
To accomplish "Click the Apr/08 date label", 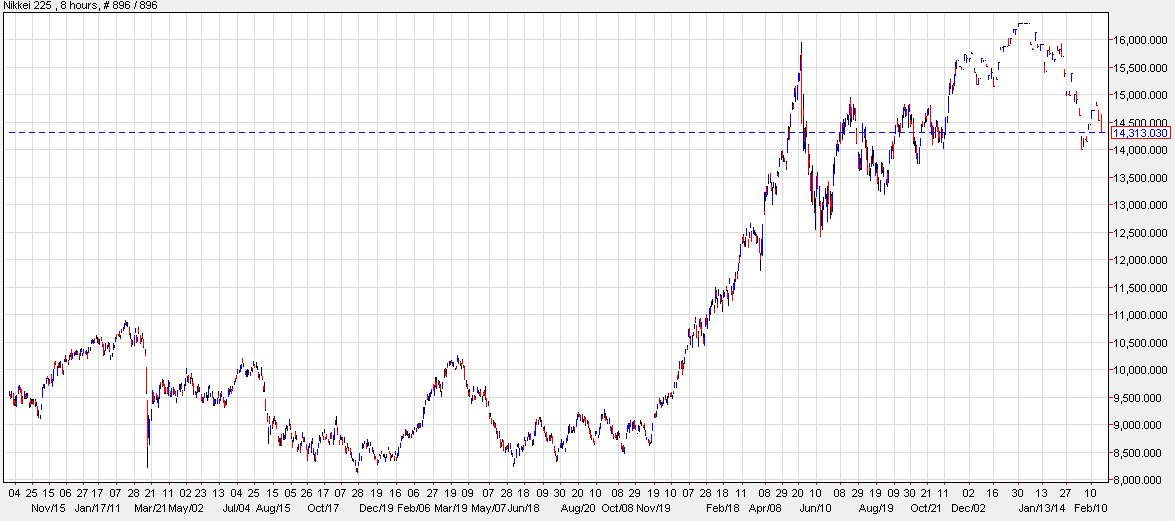I will tap(763, 508).
